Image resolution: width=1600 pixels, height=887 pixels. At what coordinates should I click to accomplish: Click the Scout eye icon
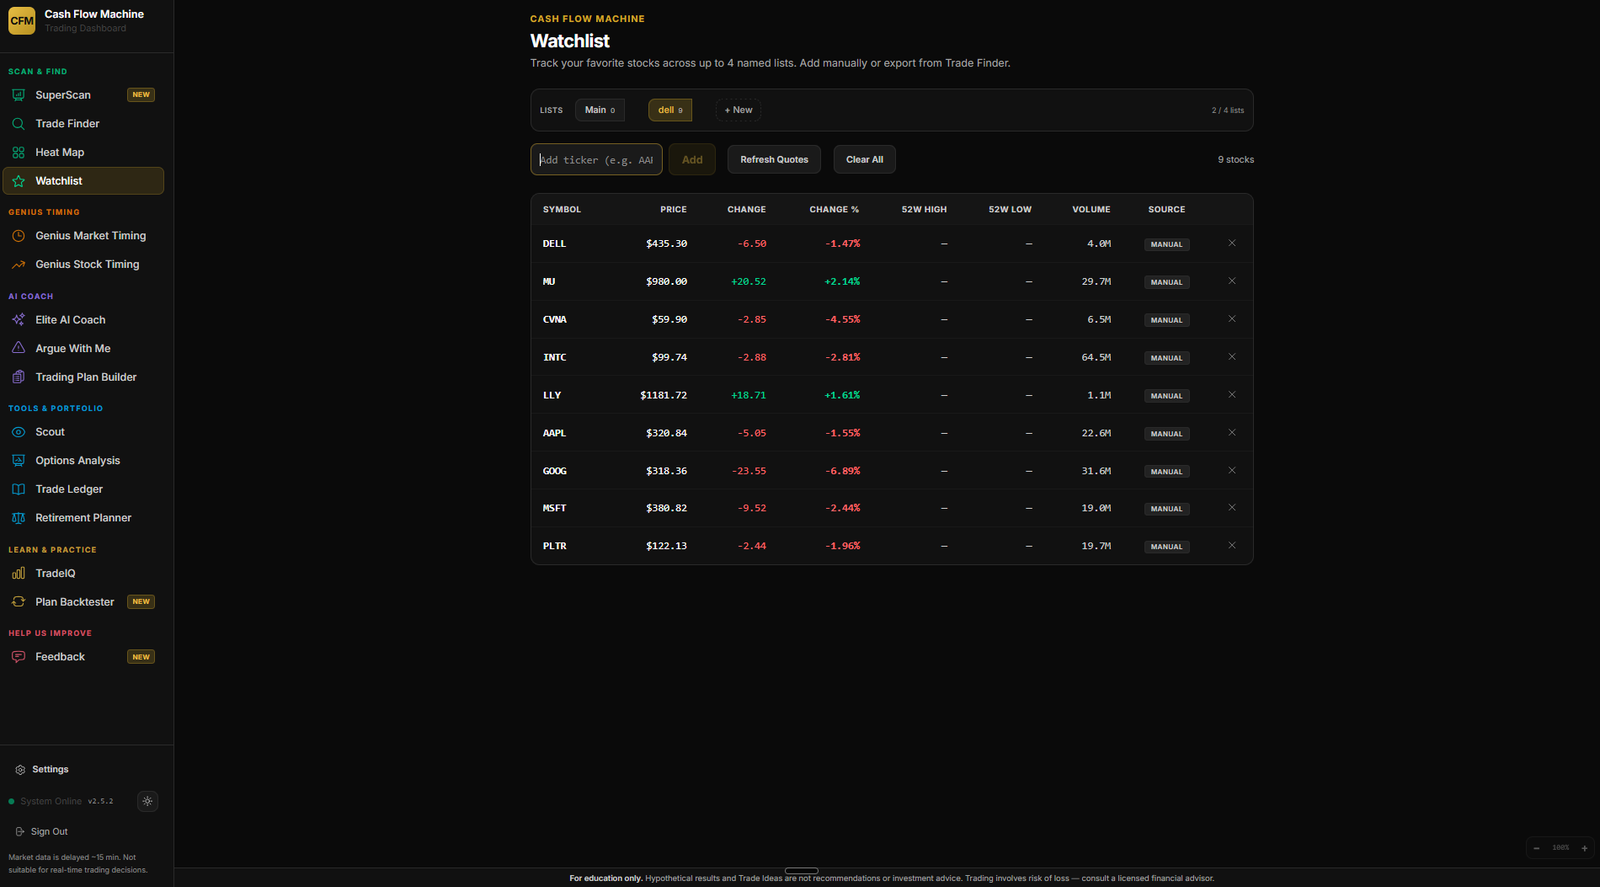(18, 432)
